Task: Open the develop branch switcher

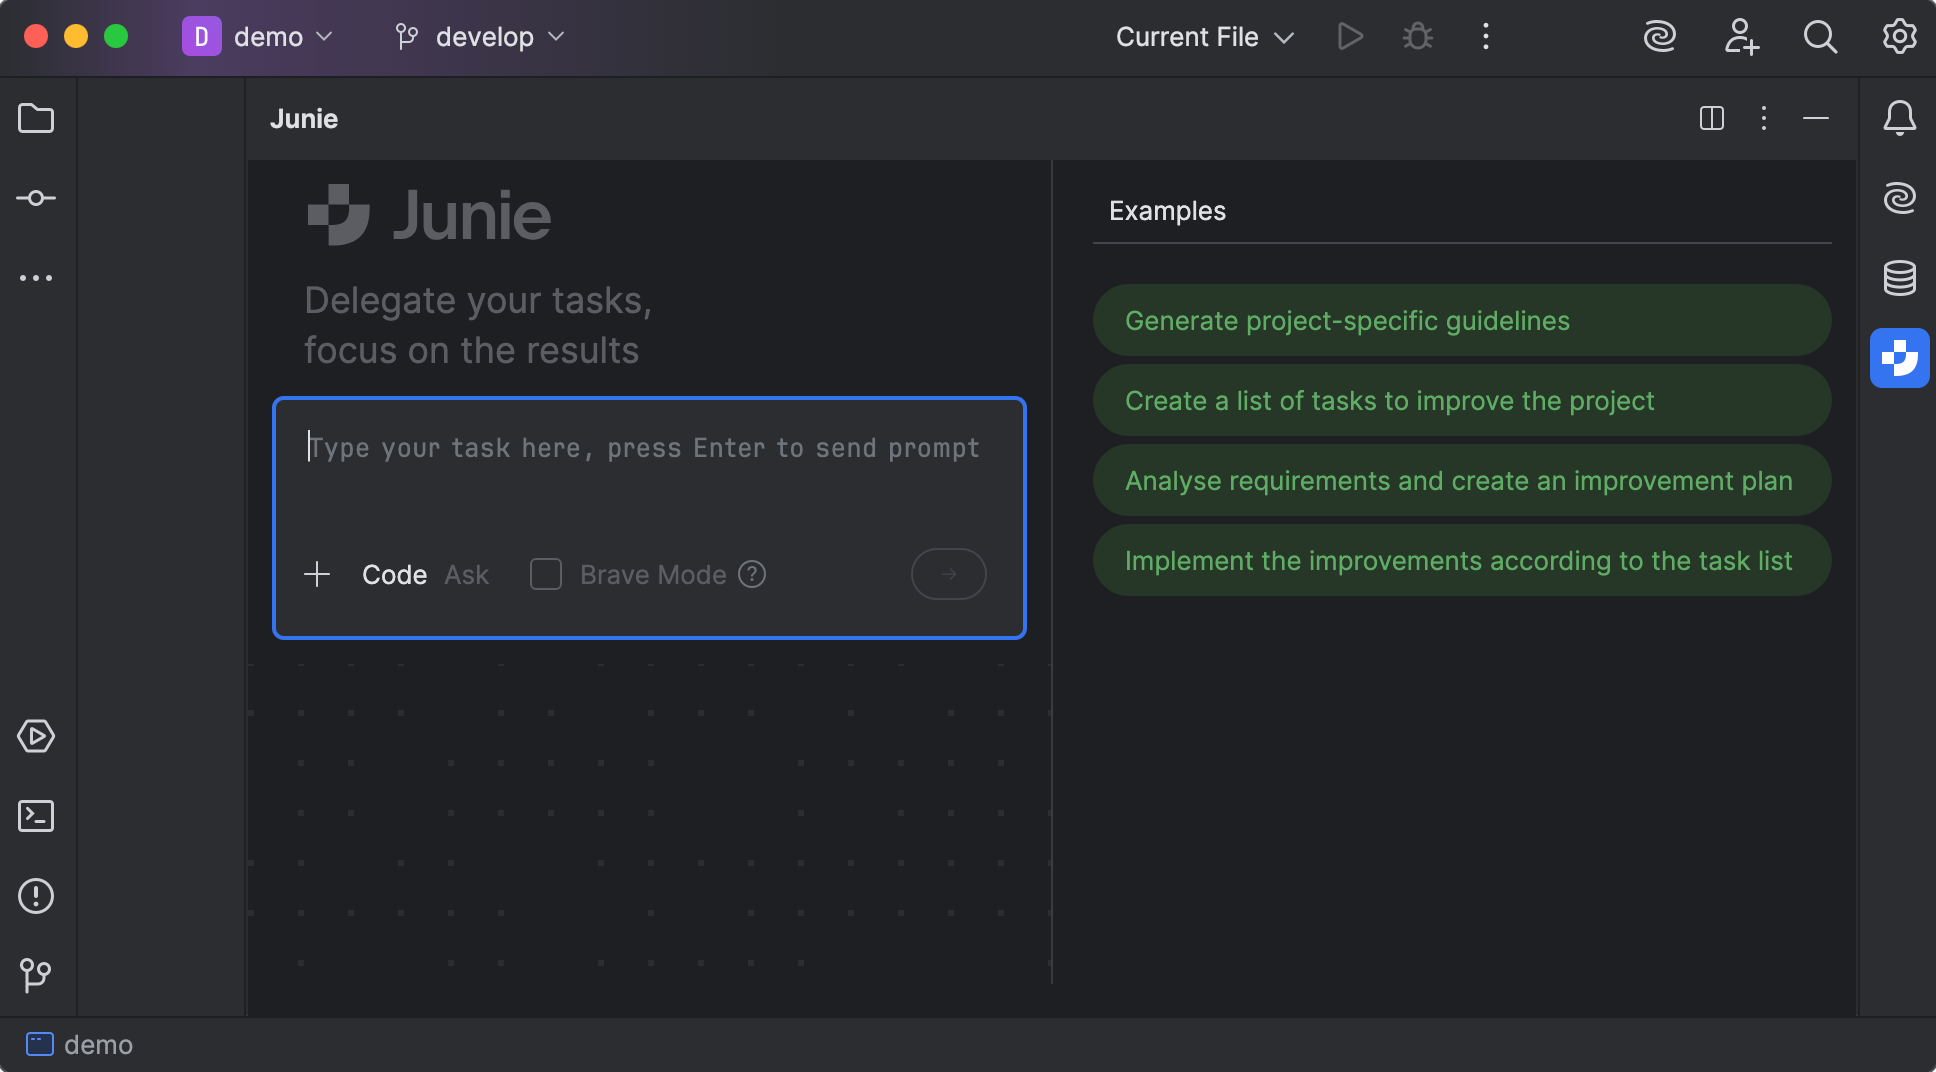Action: (478, 36)
